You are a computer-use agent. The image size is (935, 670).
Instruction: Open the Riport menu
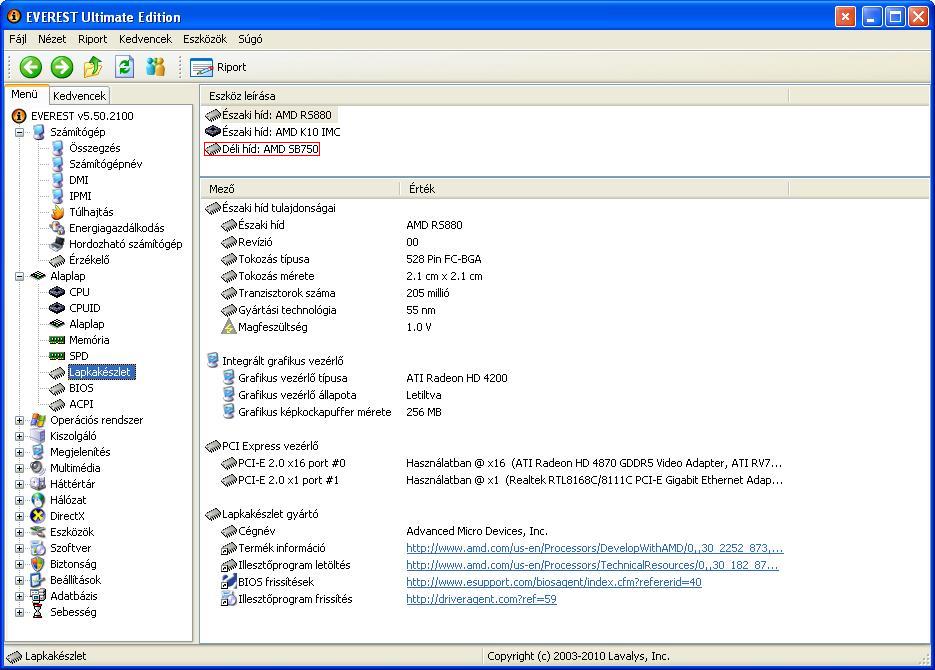(x=92, y=39)
